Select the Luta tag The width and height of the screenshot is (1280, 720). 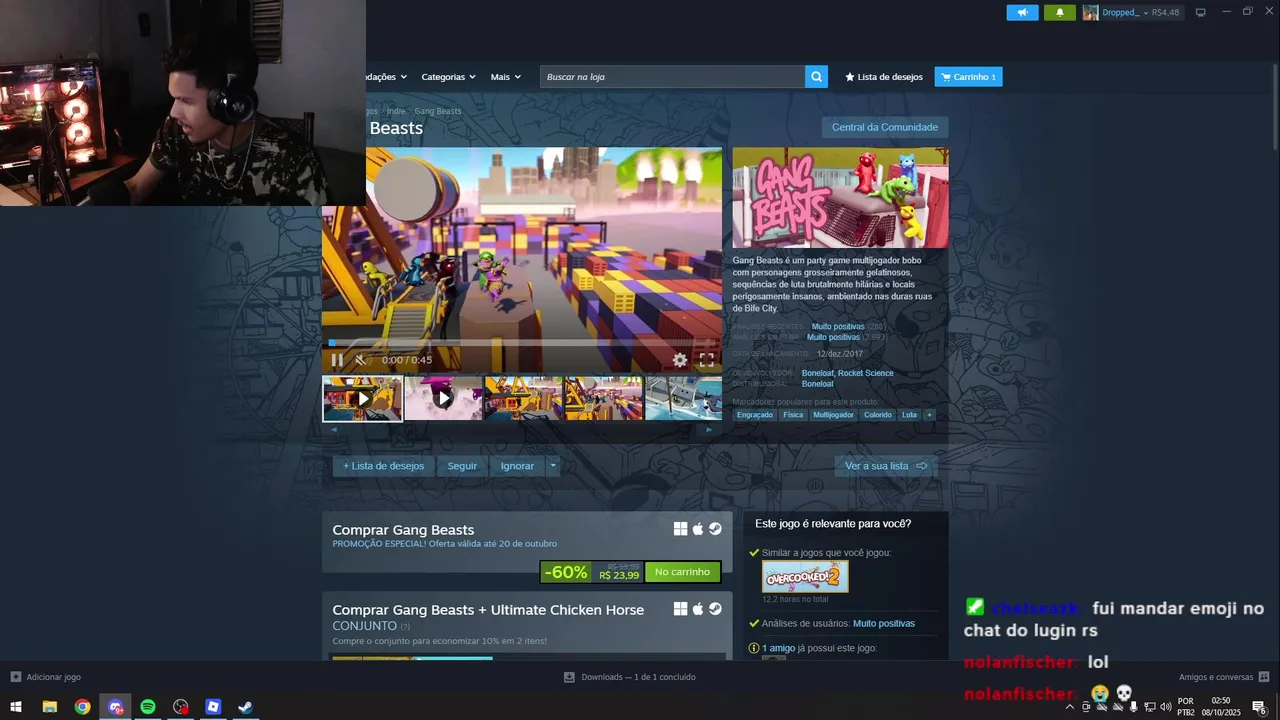click(909, 415)
